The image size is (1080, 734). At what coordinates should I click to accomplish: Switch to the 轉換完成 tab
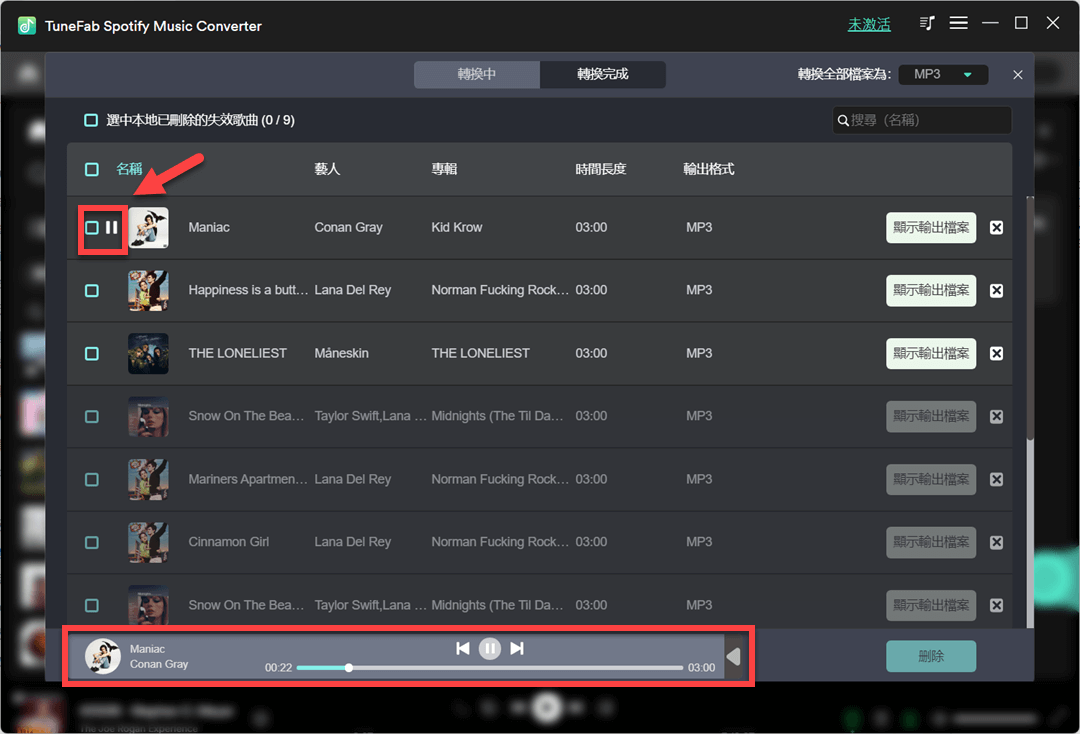coord(603,74)
